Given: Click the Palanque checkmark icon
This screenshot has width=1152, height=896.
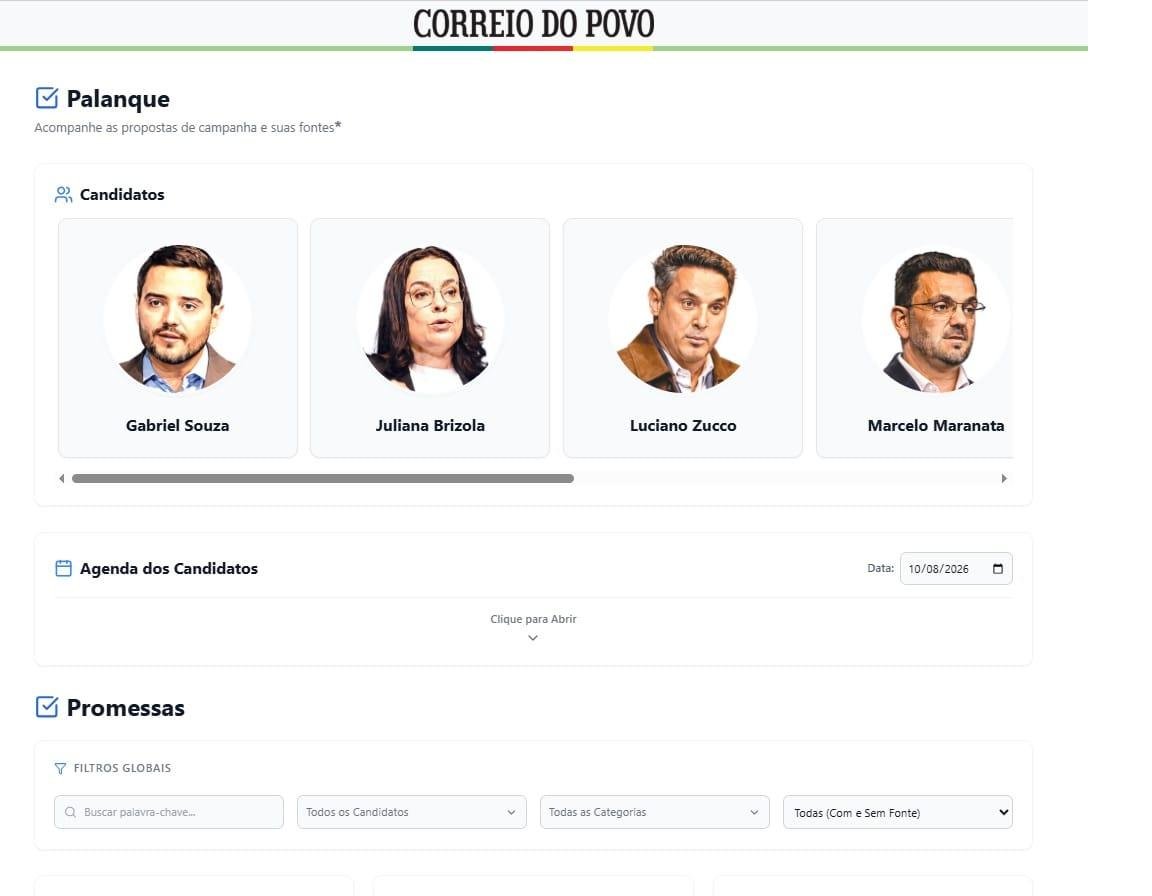Looking at the screenshot, I should tap(47, 98).
